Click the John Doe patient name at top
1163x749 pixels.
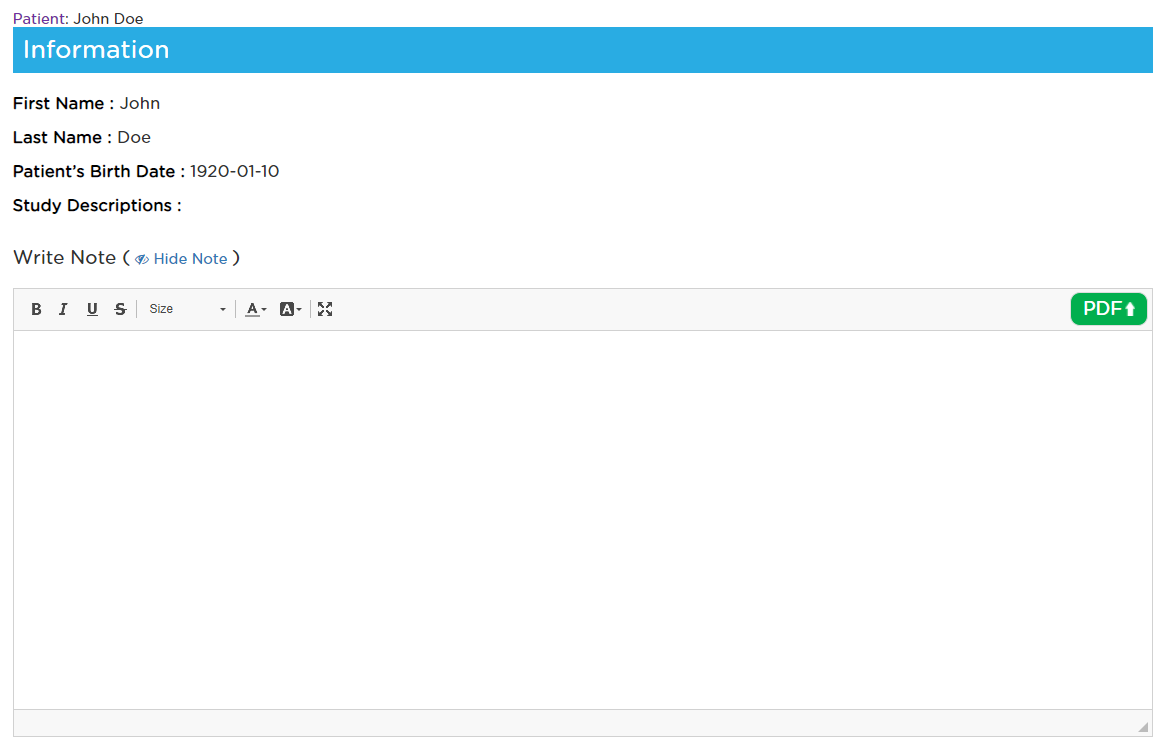pos(108,19)
